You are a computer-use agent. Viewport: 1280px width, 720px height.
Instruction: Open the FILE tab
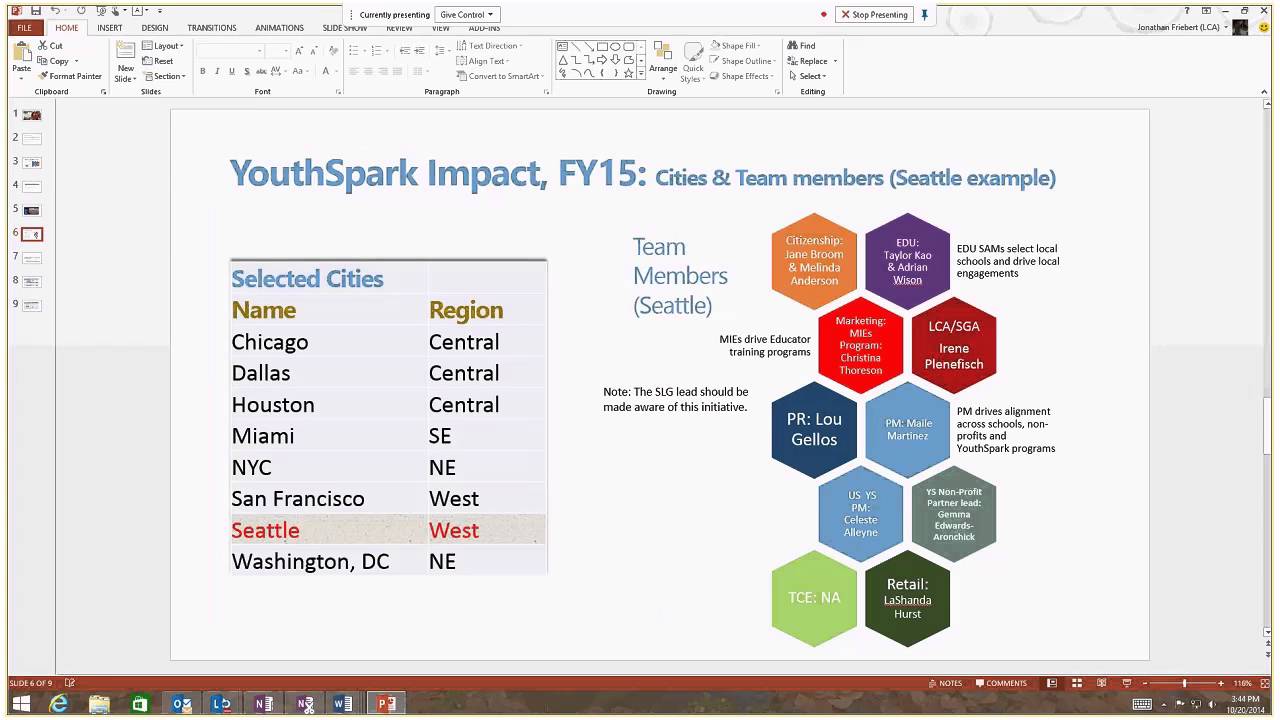(x=24, y=28)
